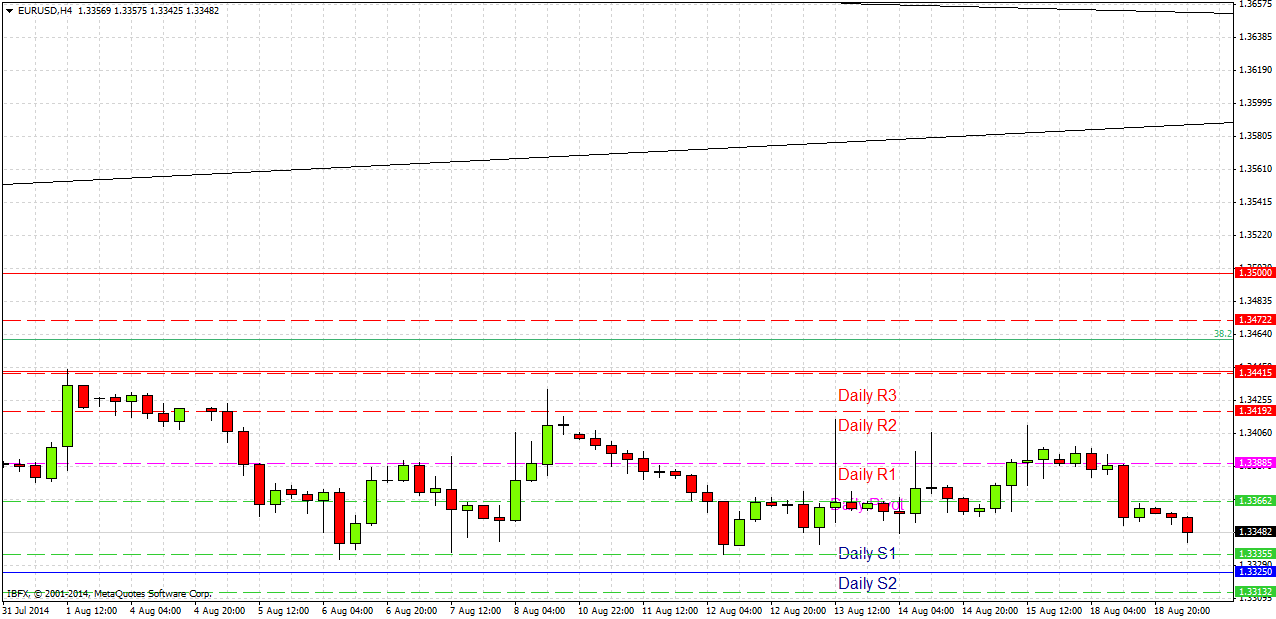Click the 18 Aug 20:00 axis label
The width and height of the screenshot is (1276, 619).
point(1180,609)
